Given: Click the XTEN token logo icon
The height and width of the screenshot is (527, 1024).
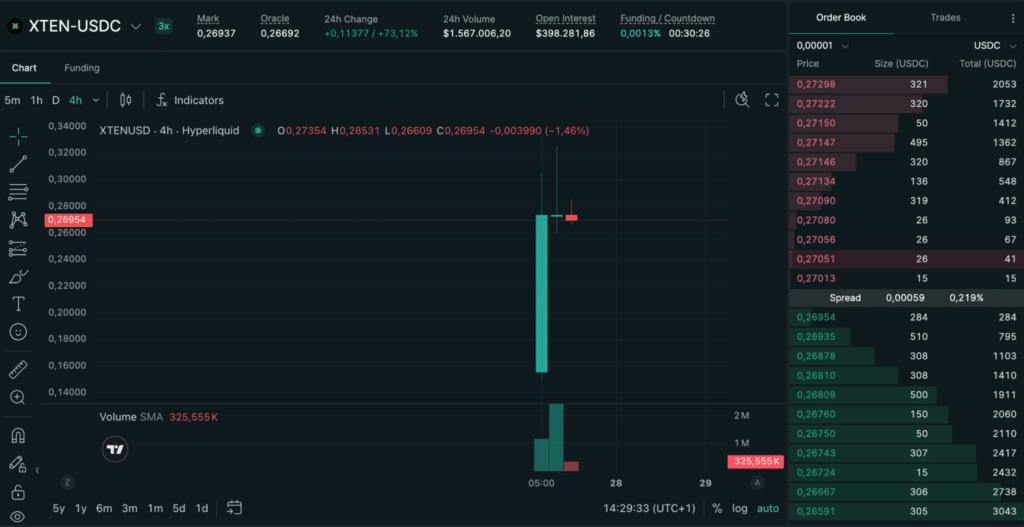Looking at the screenshot, I should point(14,26).
